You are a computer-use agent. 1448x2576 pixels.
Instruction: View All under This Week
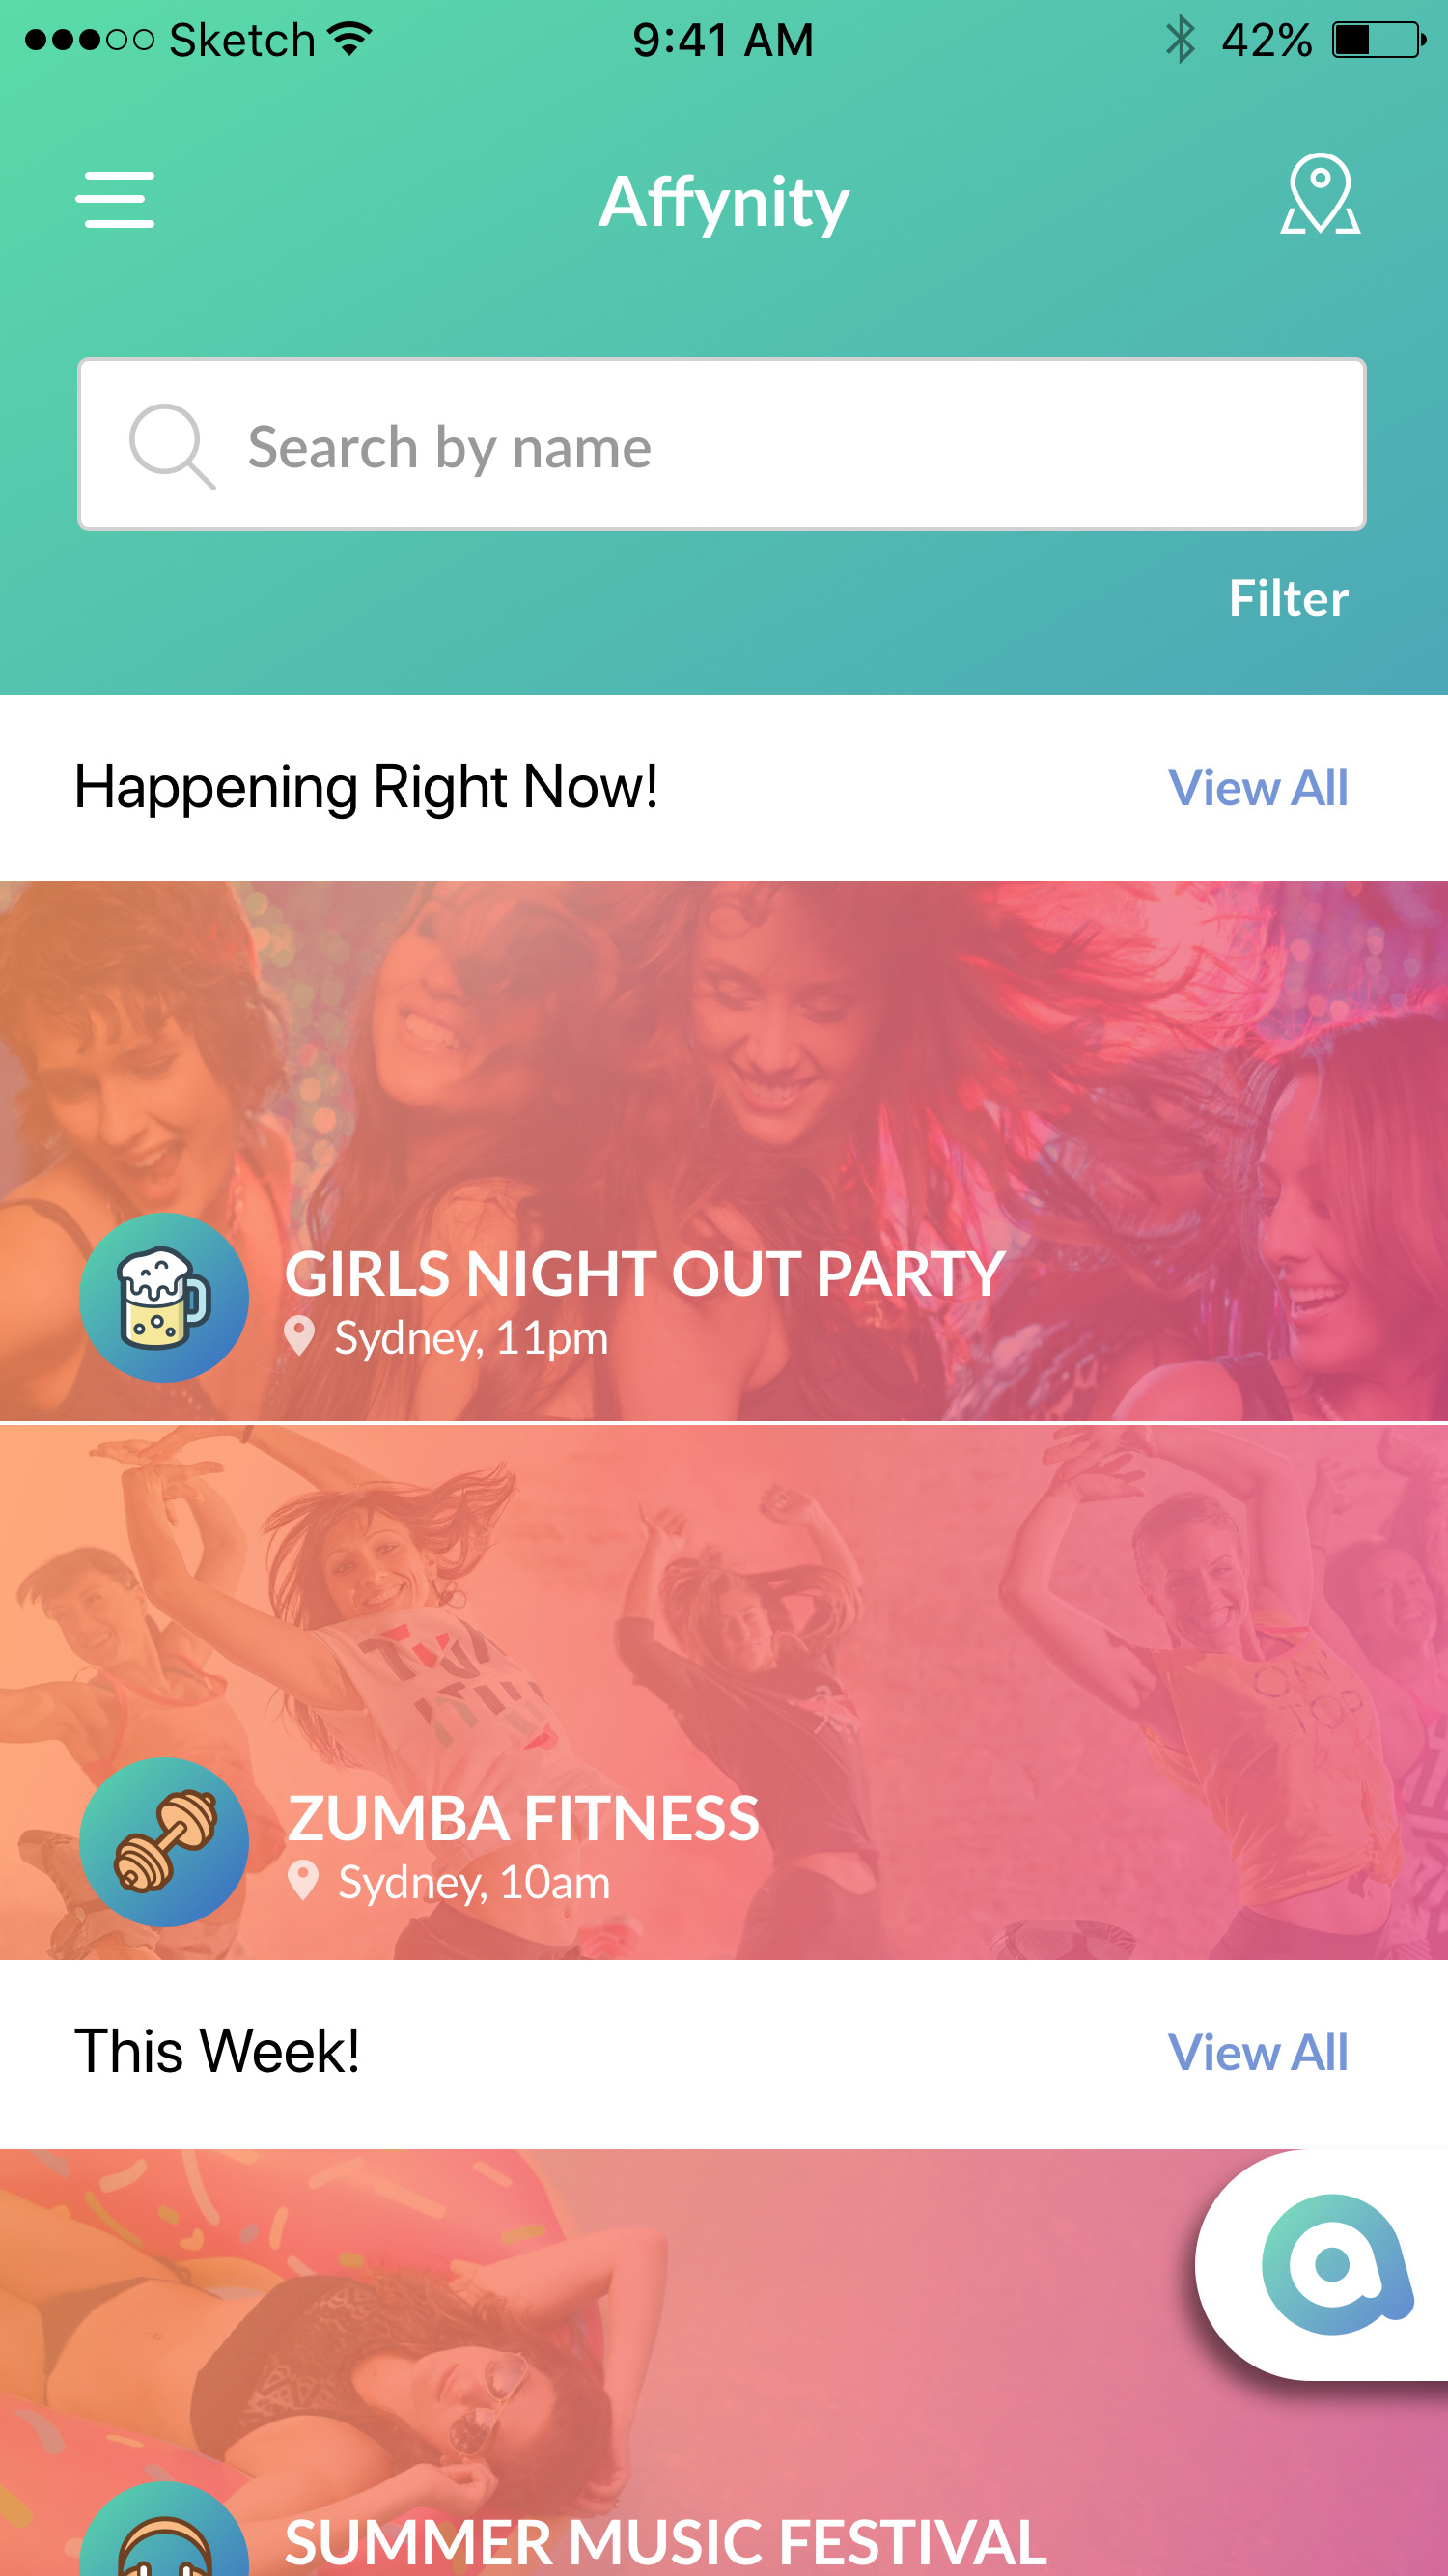pos(1258,2052)
